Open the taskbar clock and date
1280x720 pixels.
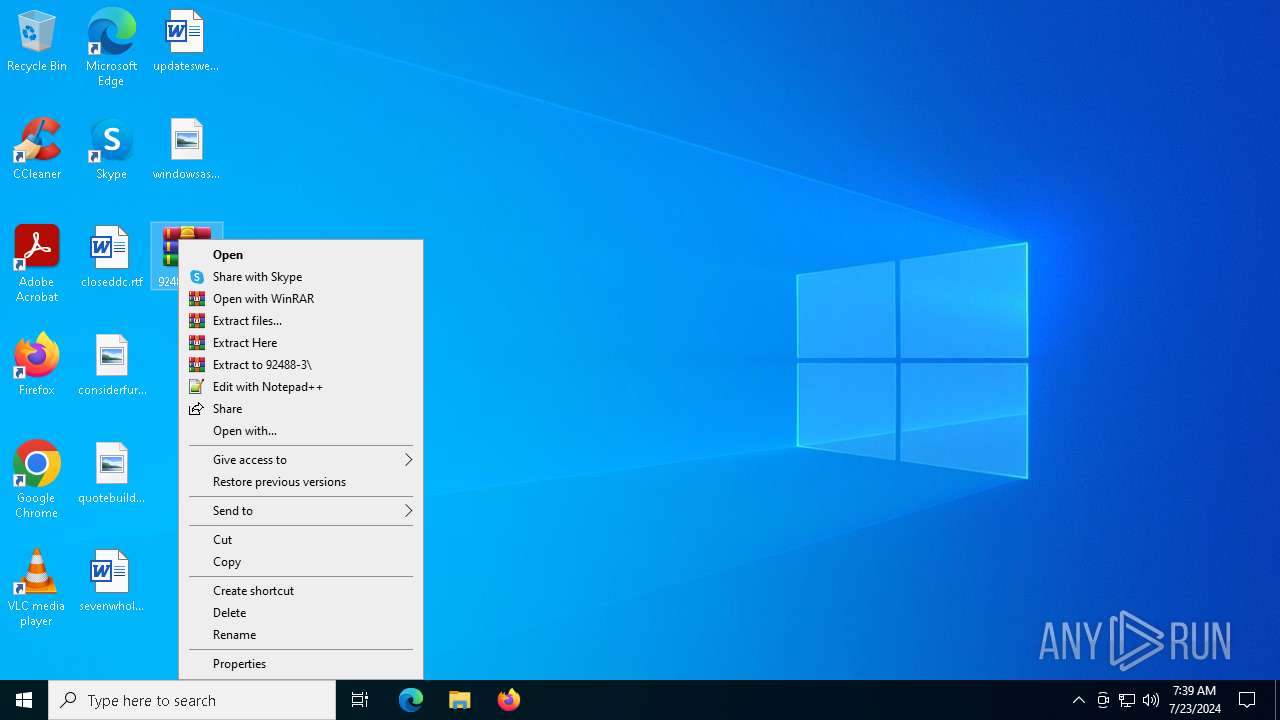click(x=1194, y=700)
